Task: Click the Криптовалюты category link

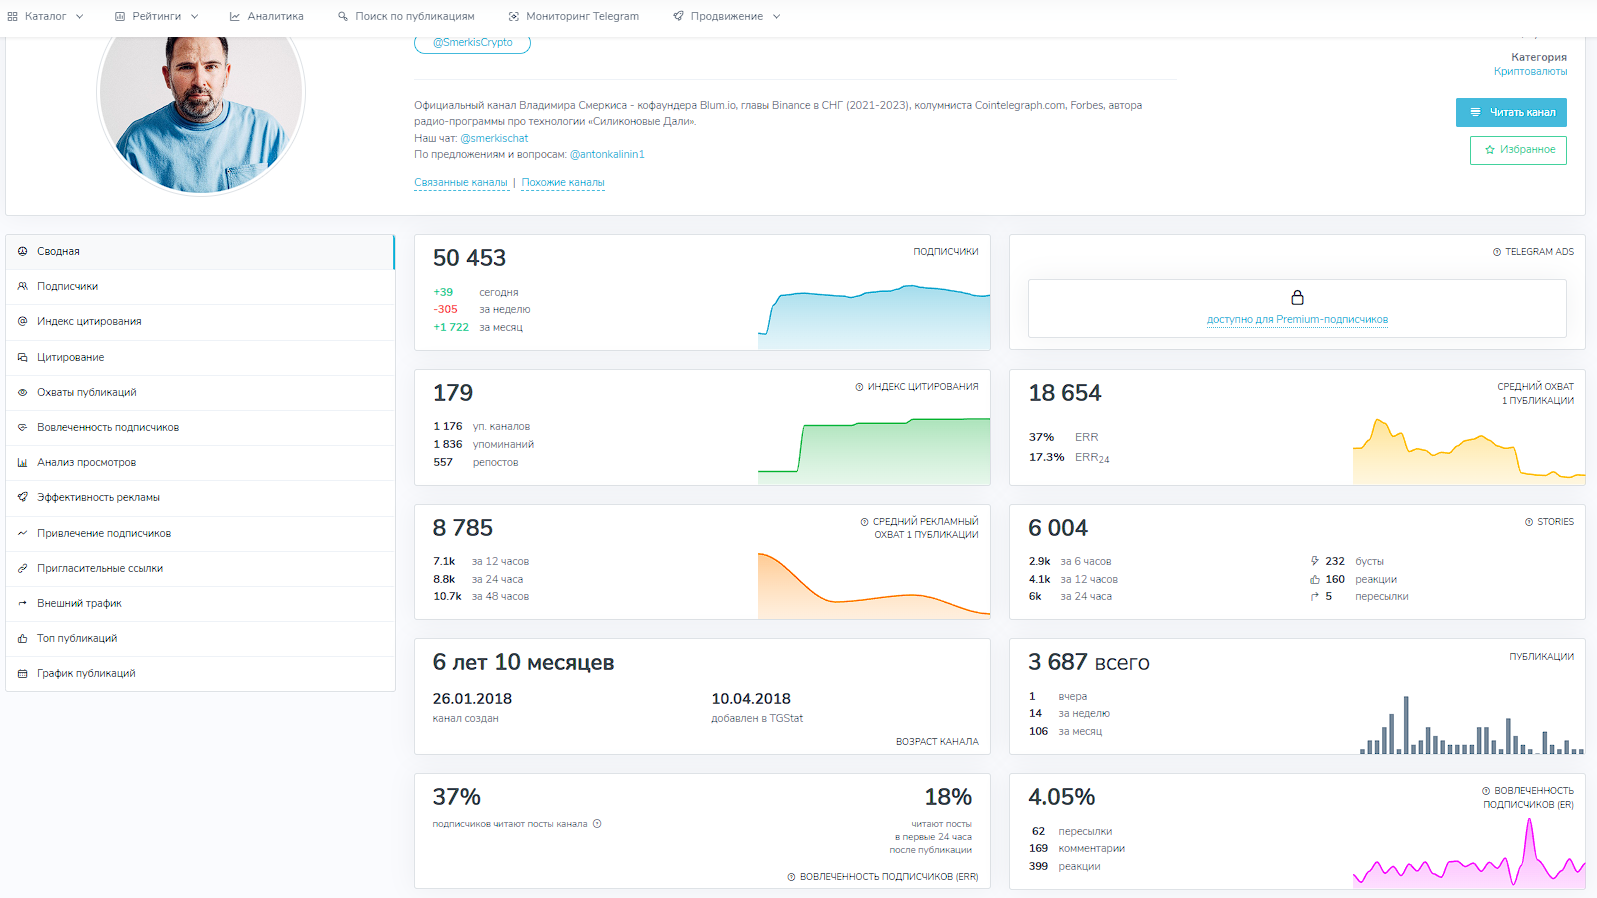Action: pos(1530,71)
